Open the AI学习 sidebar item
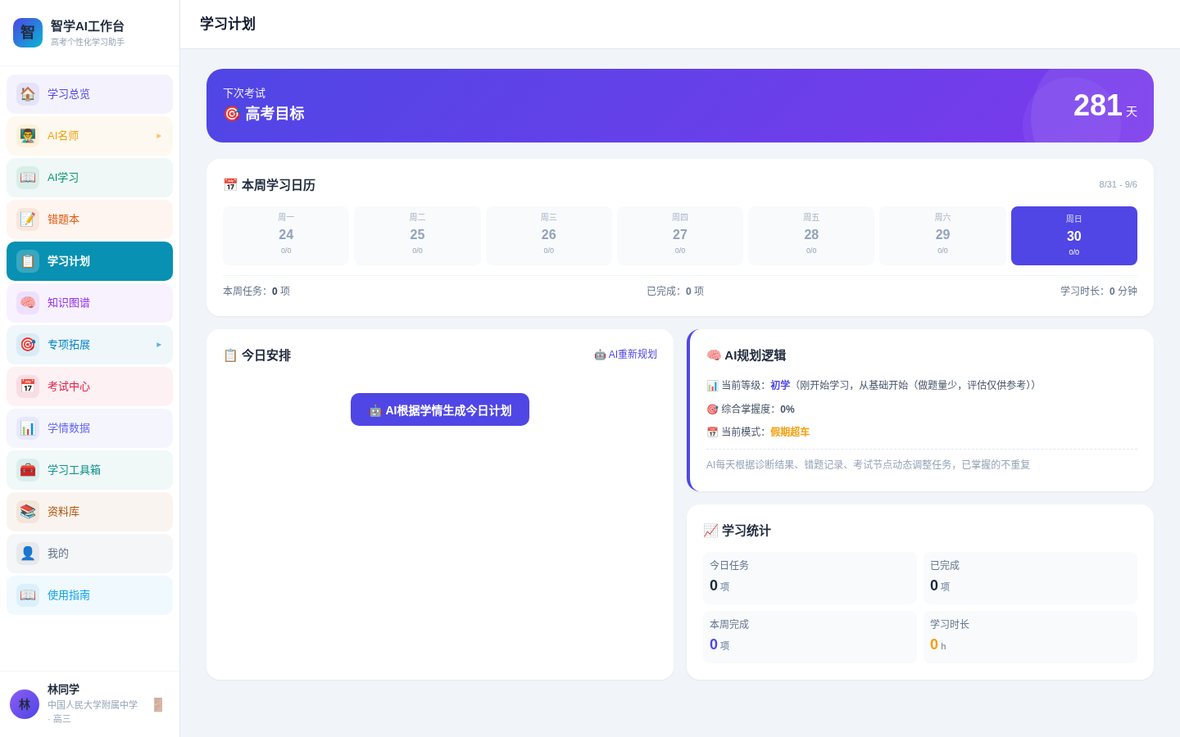1180x737 pixels. coord(90,178)
